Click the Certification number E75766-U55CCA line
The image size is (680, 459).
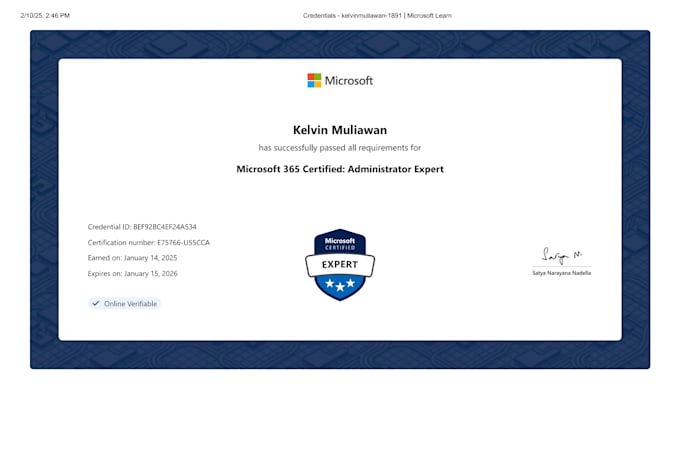click(149, 243)
